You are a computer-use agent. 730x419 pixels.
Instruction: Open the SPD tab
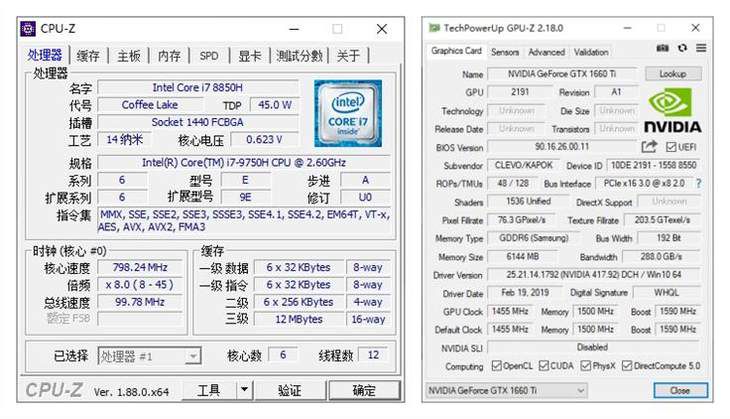209,56
